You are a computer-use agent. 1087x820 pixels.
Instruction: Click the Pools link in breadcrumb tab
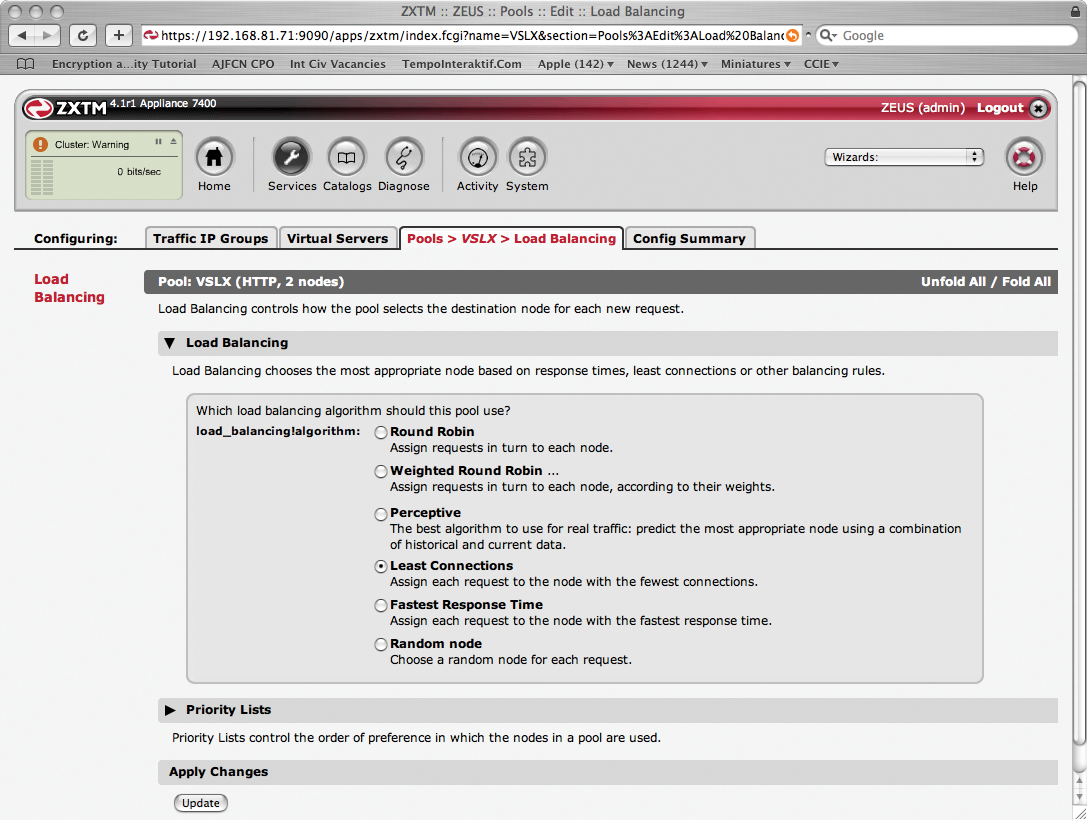tap(425, 238)
